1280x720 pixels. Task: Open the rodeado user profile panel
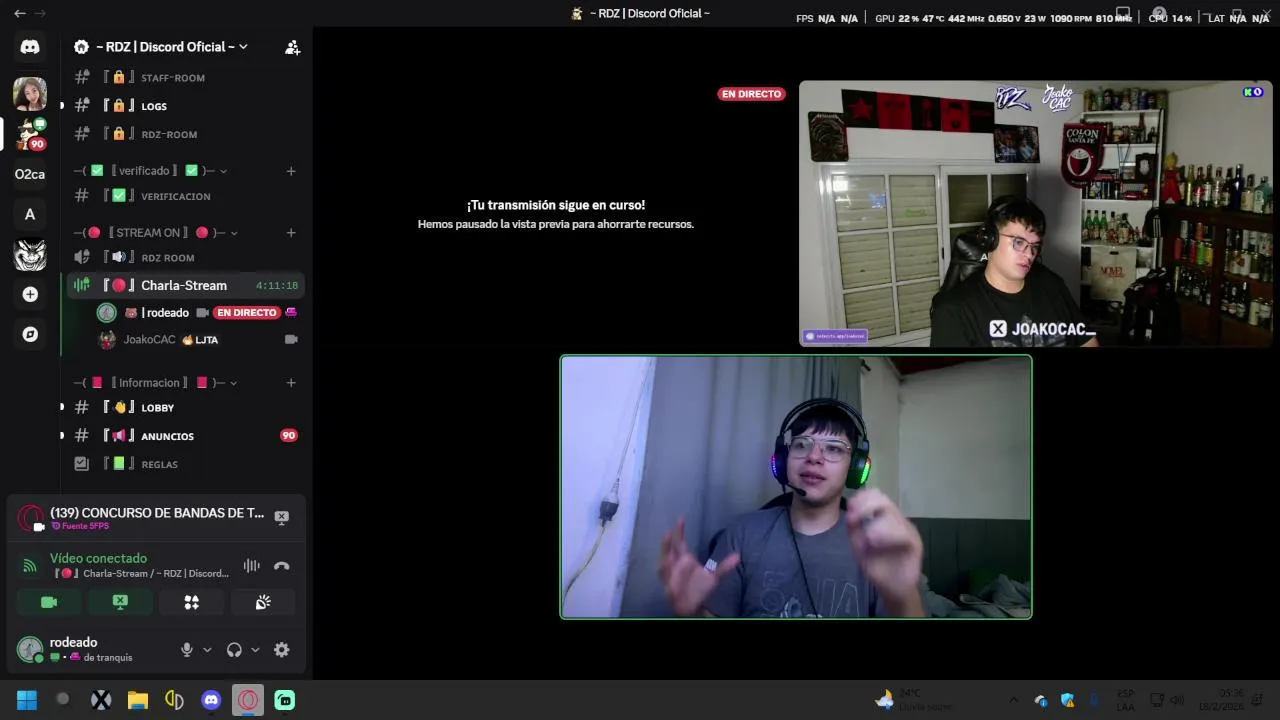click(90, 649)
